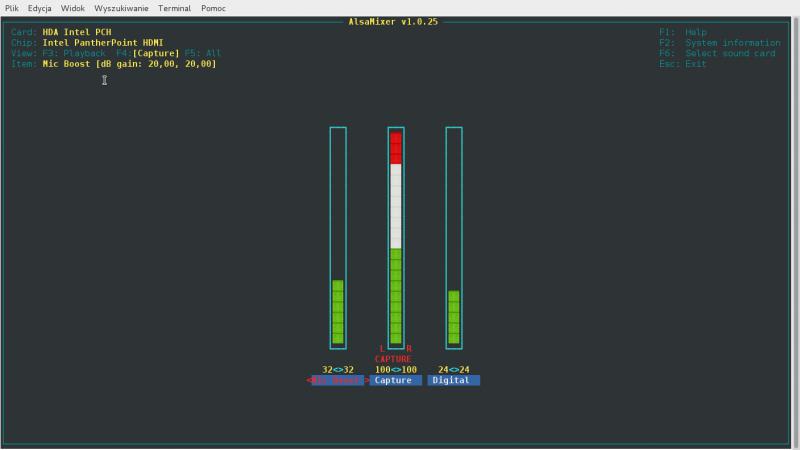Open the Plik menu
Viewport: 800px width, 450px height.
point(12,7)
